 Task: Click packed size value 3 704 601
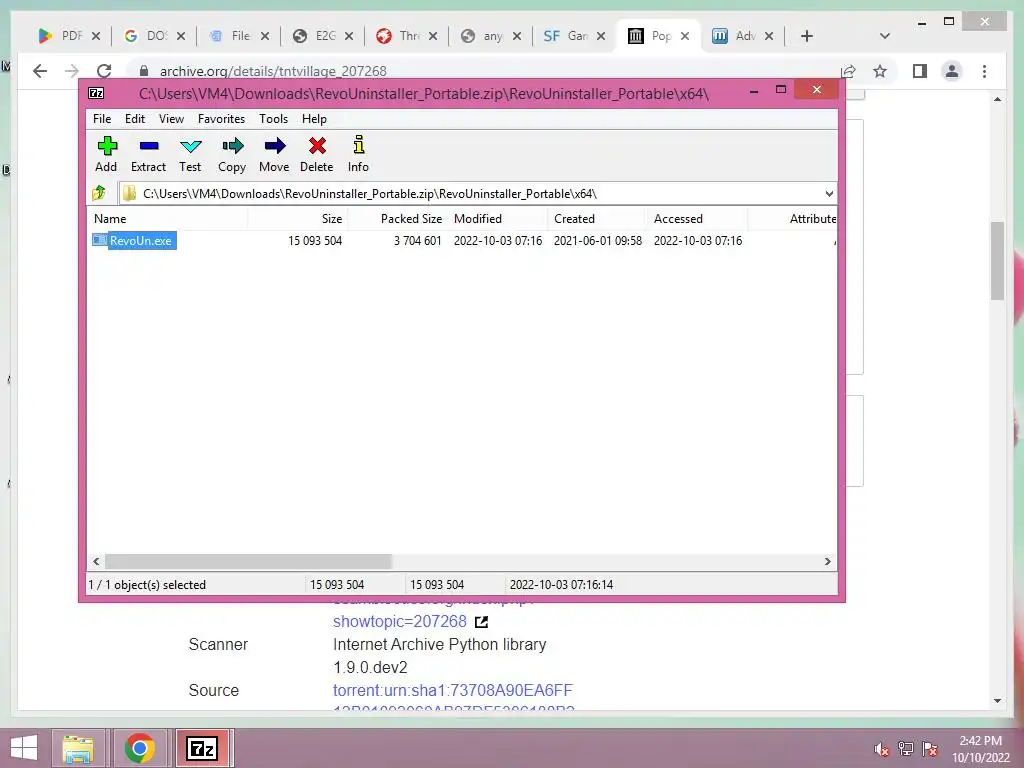(417, 240)
